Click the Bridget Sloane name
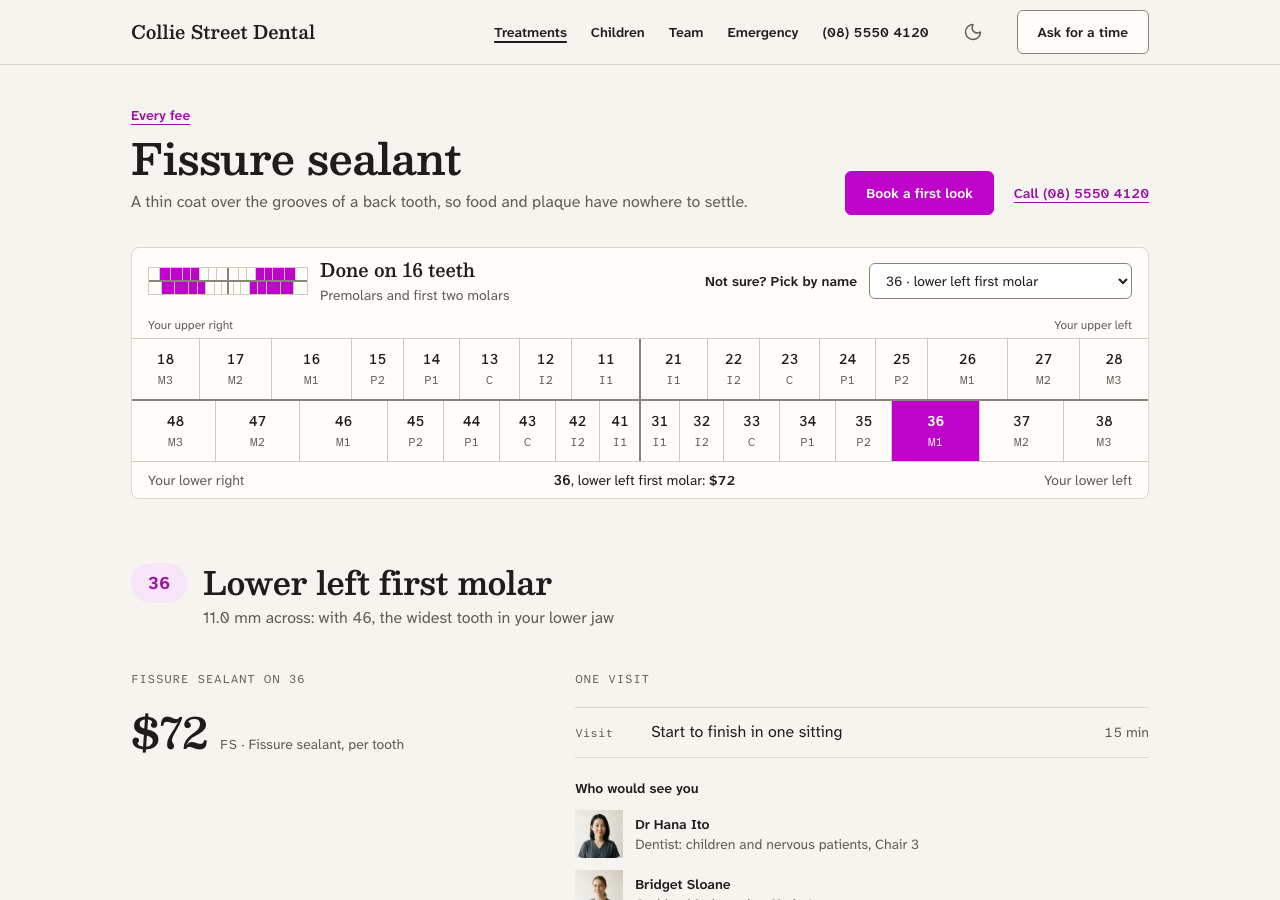Image resolution: width=1280 pixels, height=900 pixels. (683, 885)
